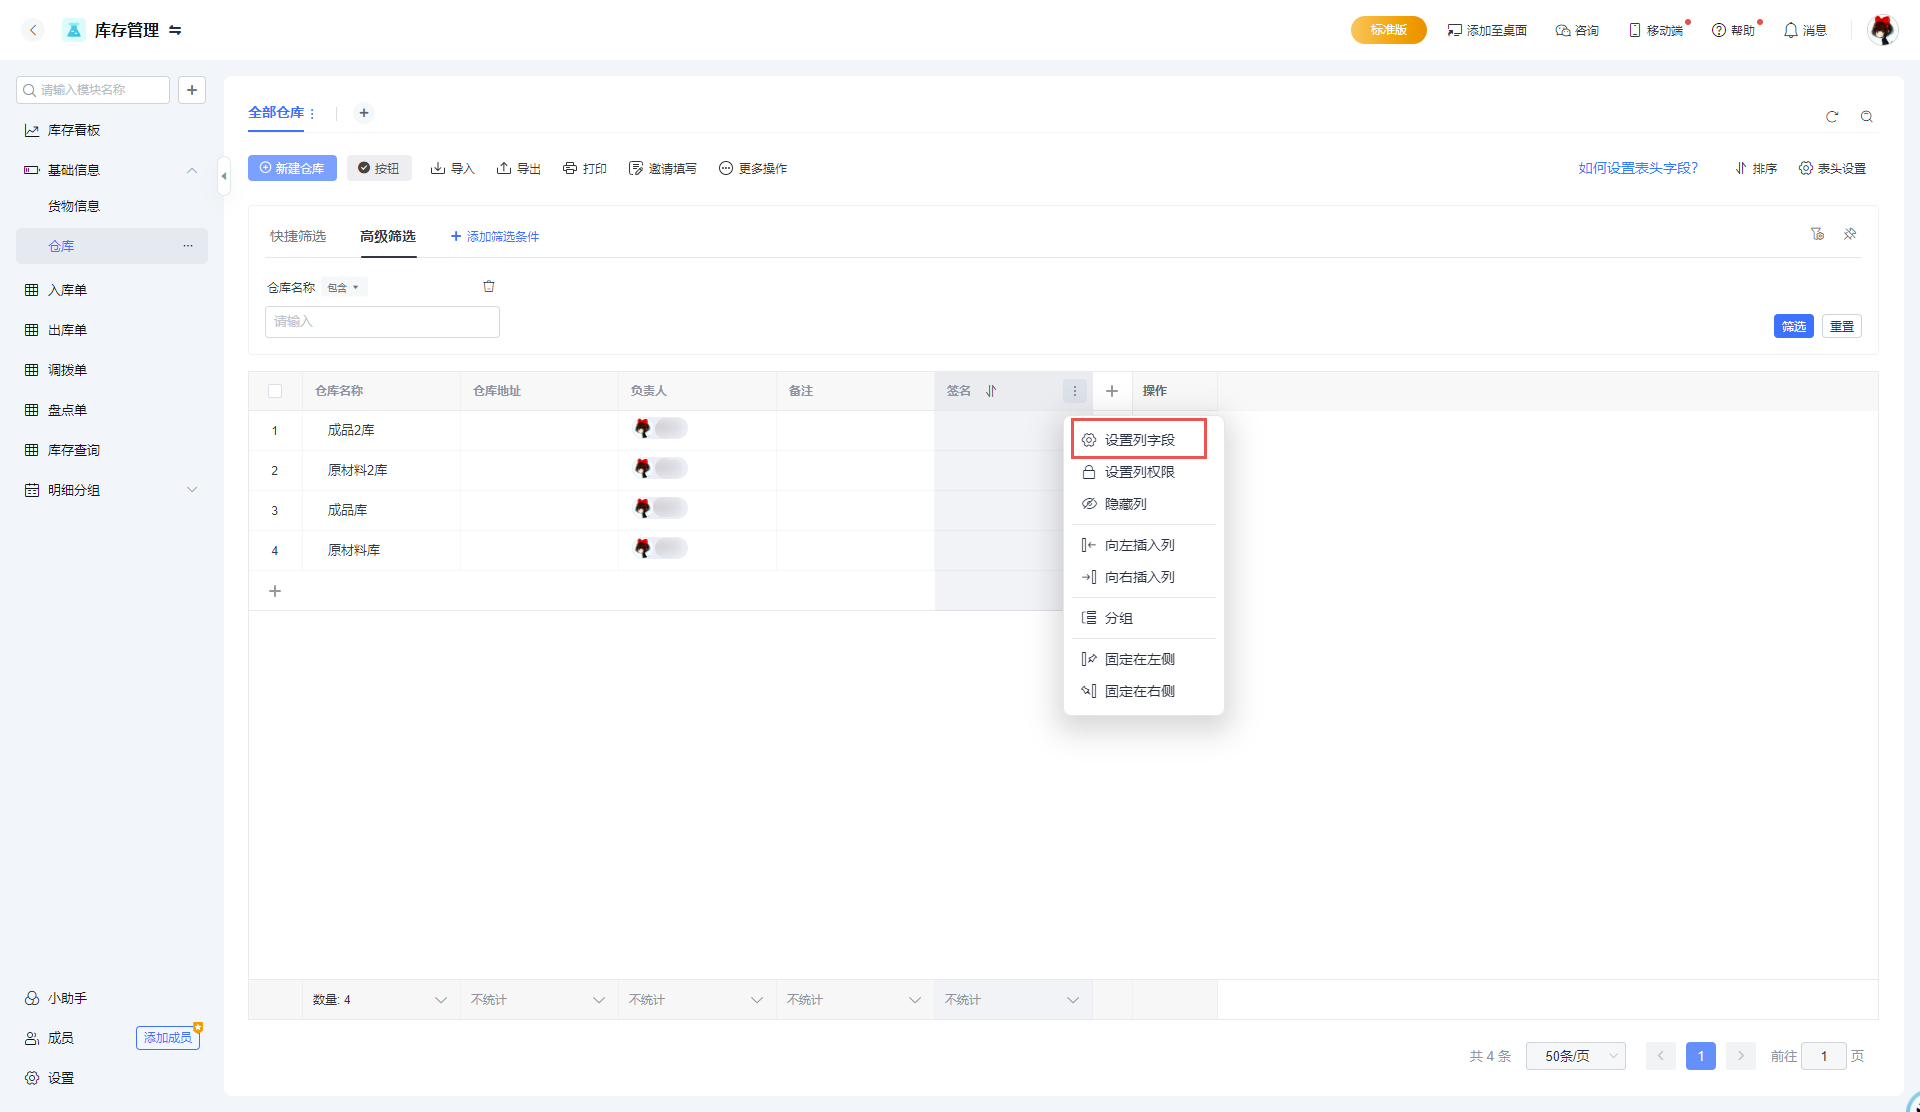Switch to the 快捷筛选 tab

pyautogui.click(x=298, y=236)
